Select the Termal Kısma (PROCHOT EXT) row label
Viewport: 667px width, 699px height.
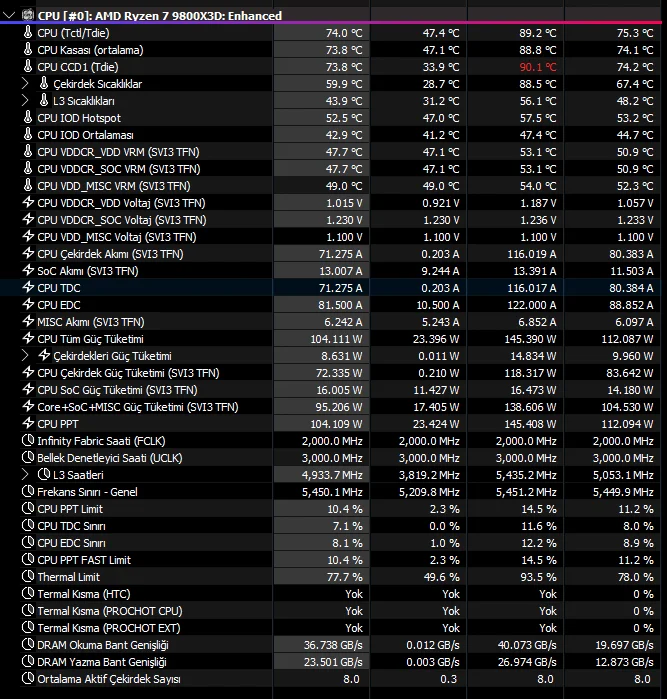[x=109, y=628]
